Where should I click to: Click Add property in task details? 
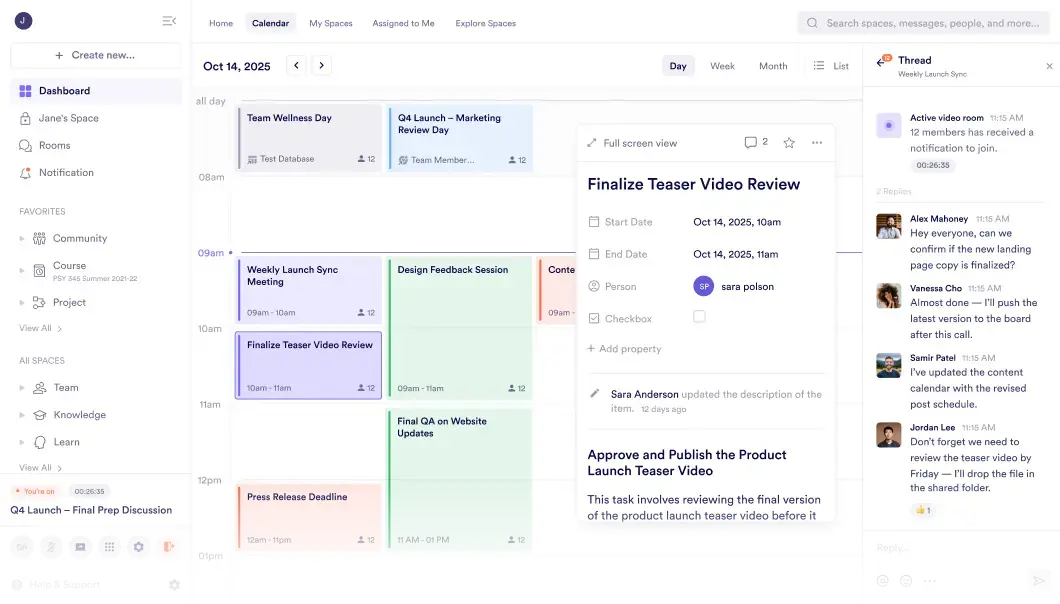[x=625, y=349]
